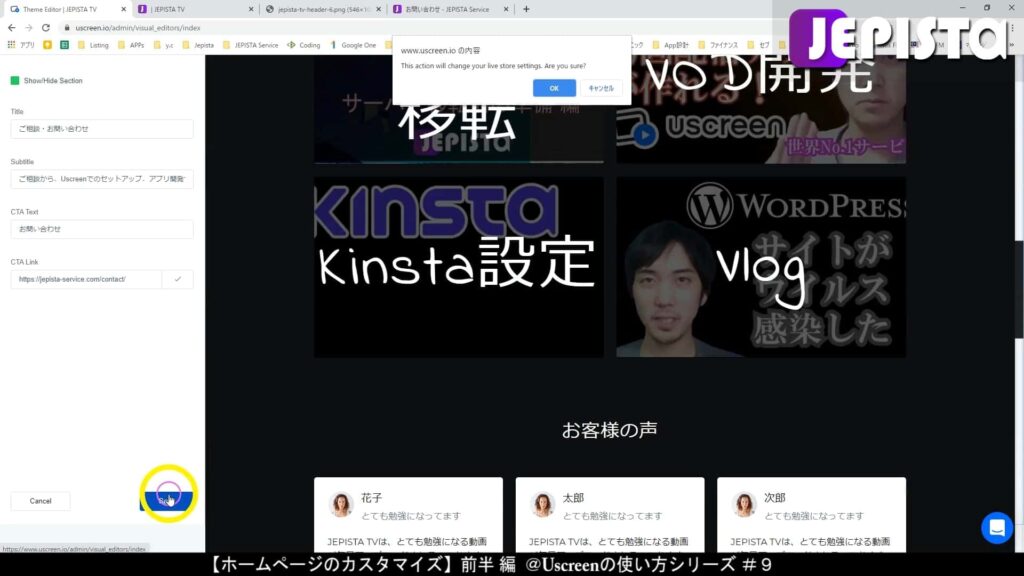Click 太郎's avatar image
Image resolution: width=1024 pixels, height=576 pixels.
click(543, 504)
